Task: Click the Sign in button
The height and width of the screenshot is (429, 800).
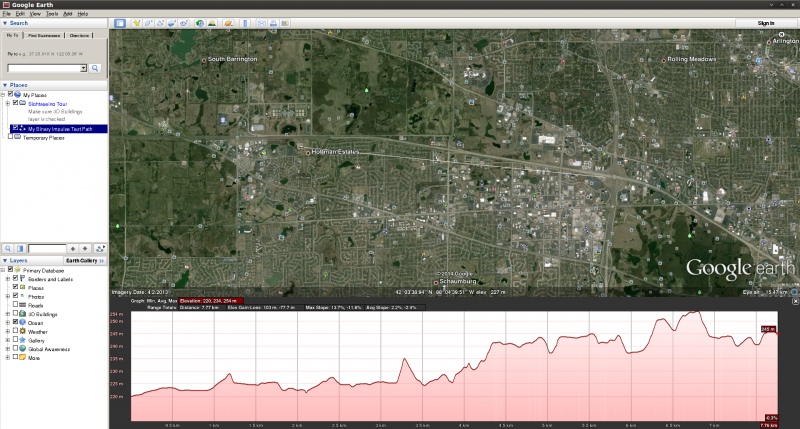Action: click(x=766, y=23)
